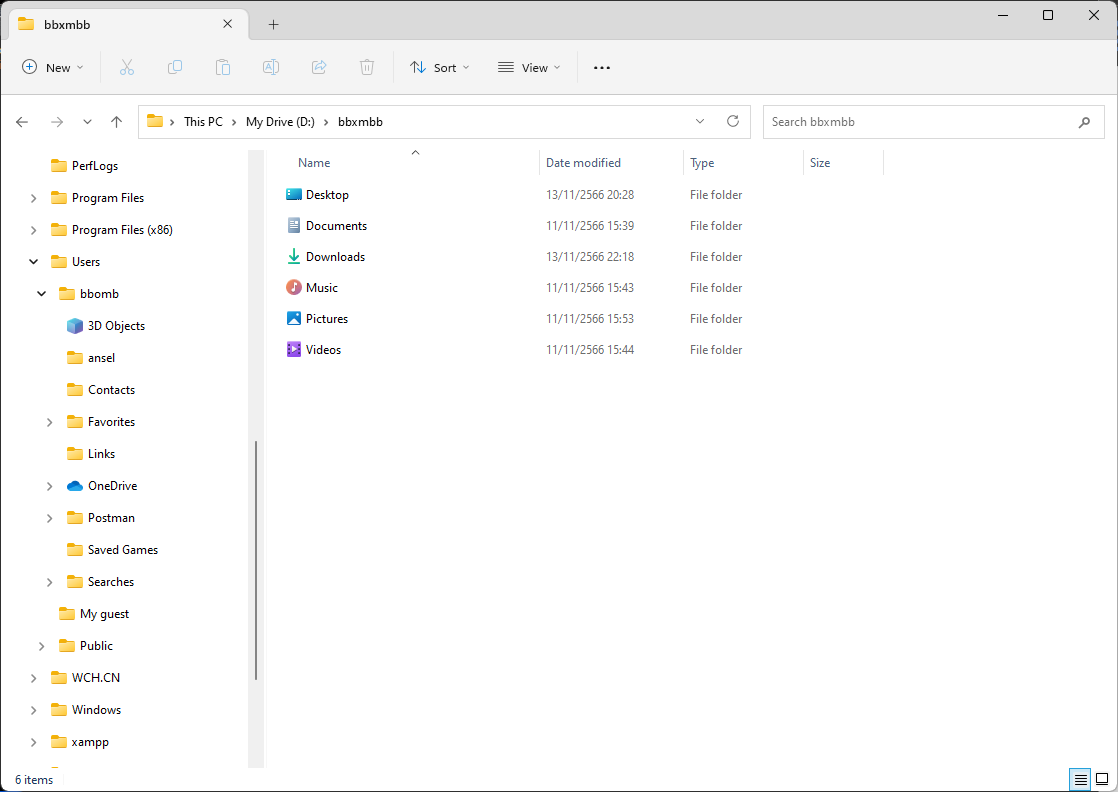Click the Delete trash icon

367,67
